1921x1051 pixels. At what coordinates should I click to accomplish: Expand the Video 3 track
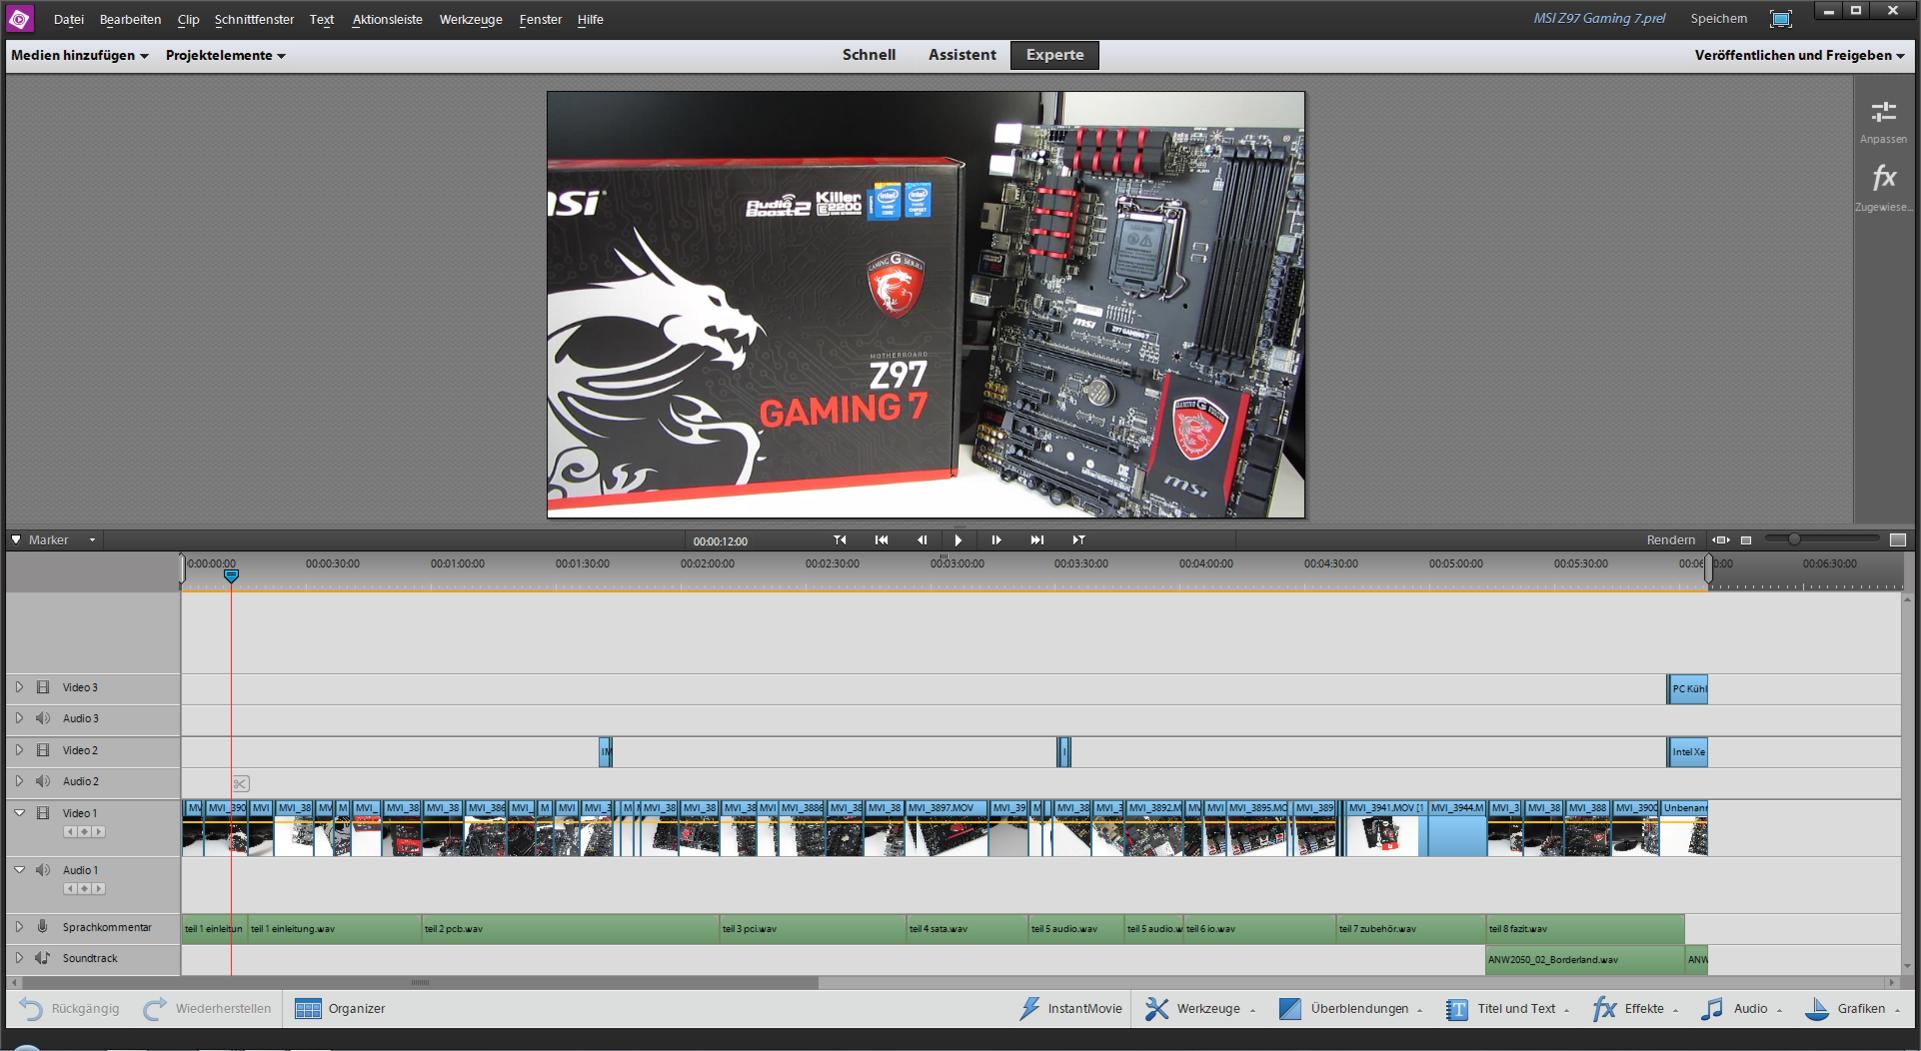pos(19,687)
